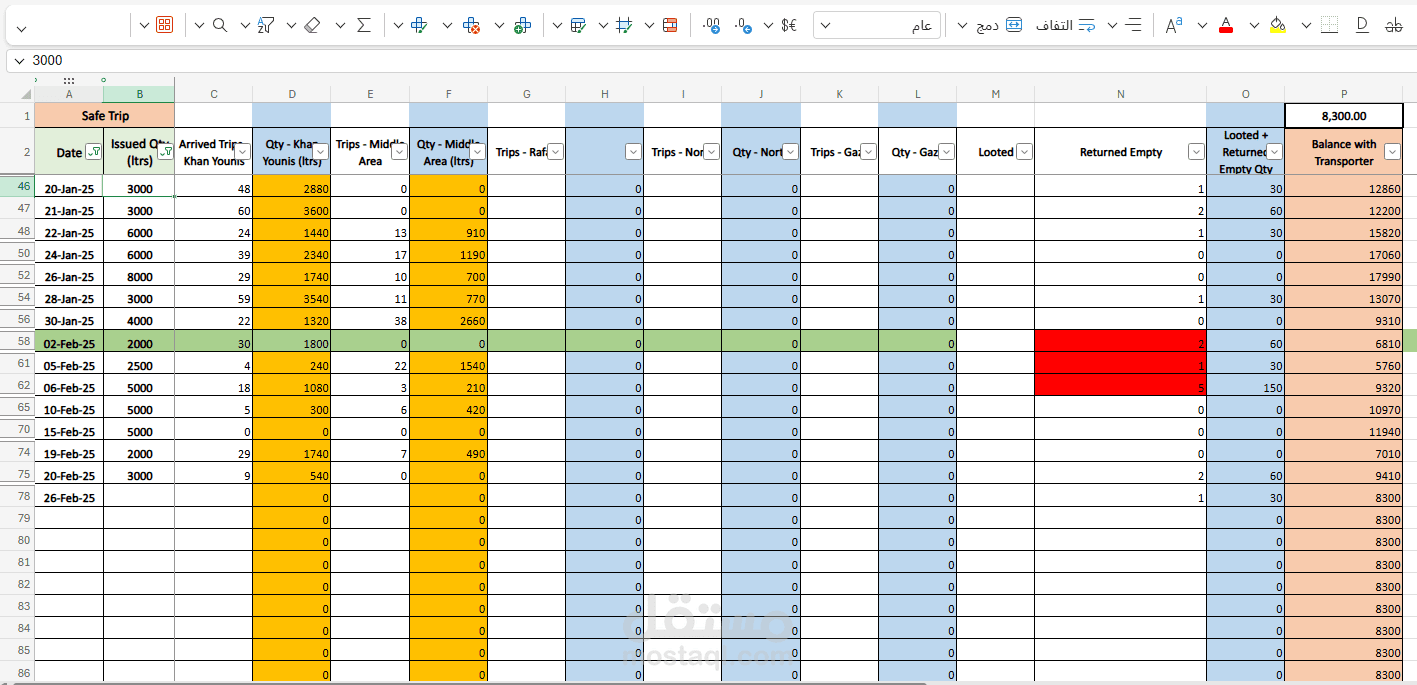Viewport: 1417px width, 685px height.
Task: Apply the yellow fill color
Action: click(1277, 25)
